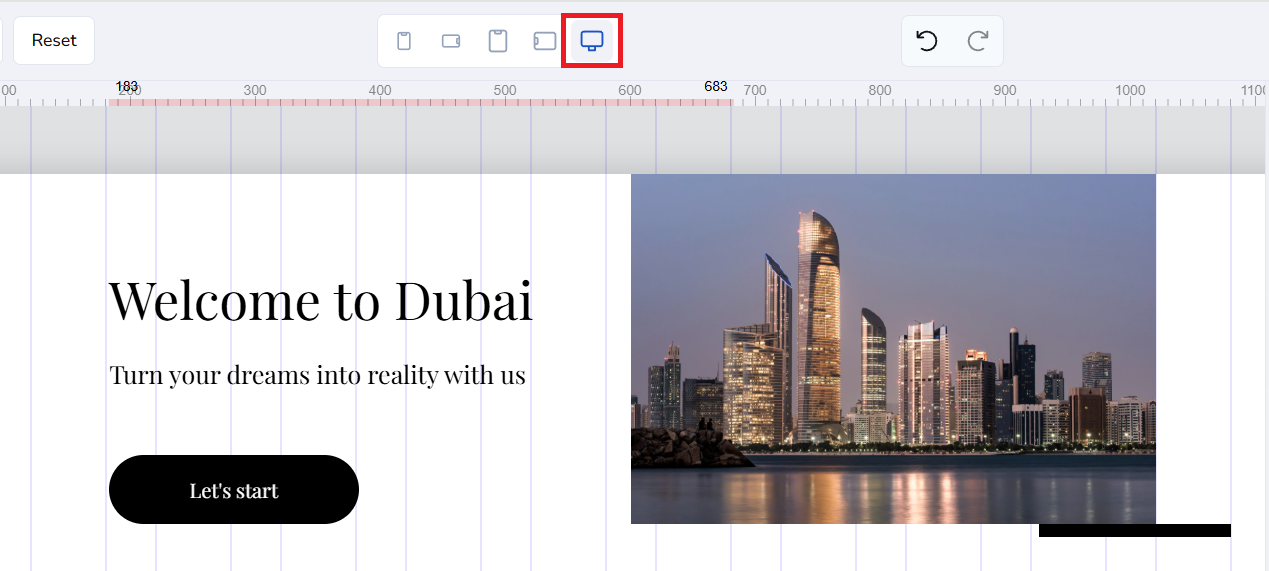Switch to tablet landscape viewport
The width and height of the screenshot is (1269, 571).
(x=544, y=41)
